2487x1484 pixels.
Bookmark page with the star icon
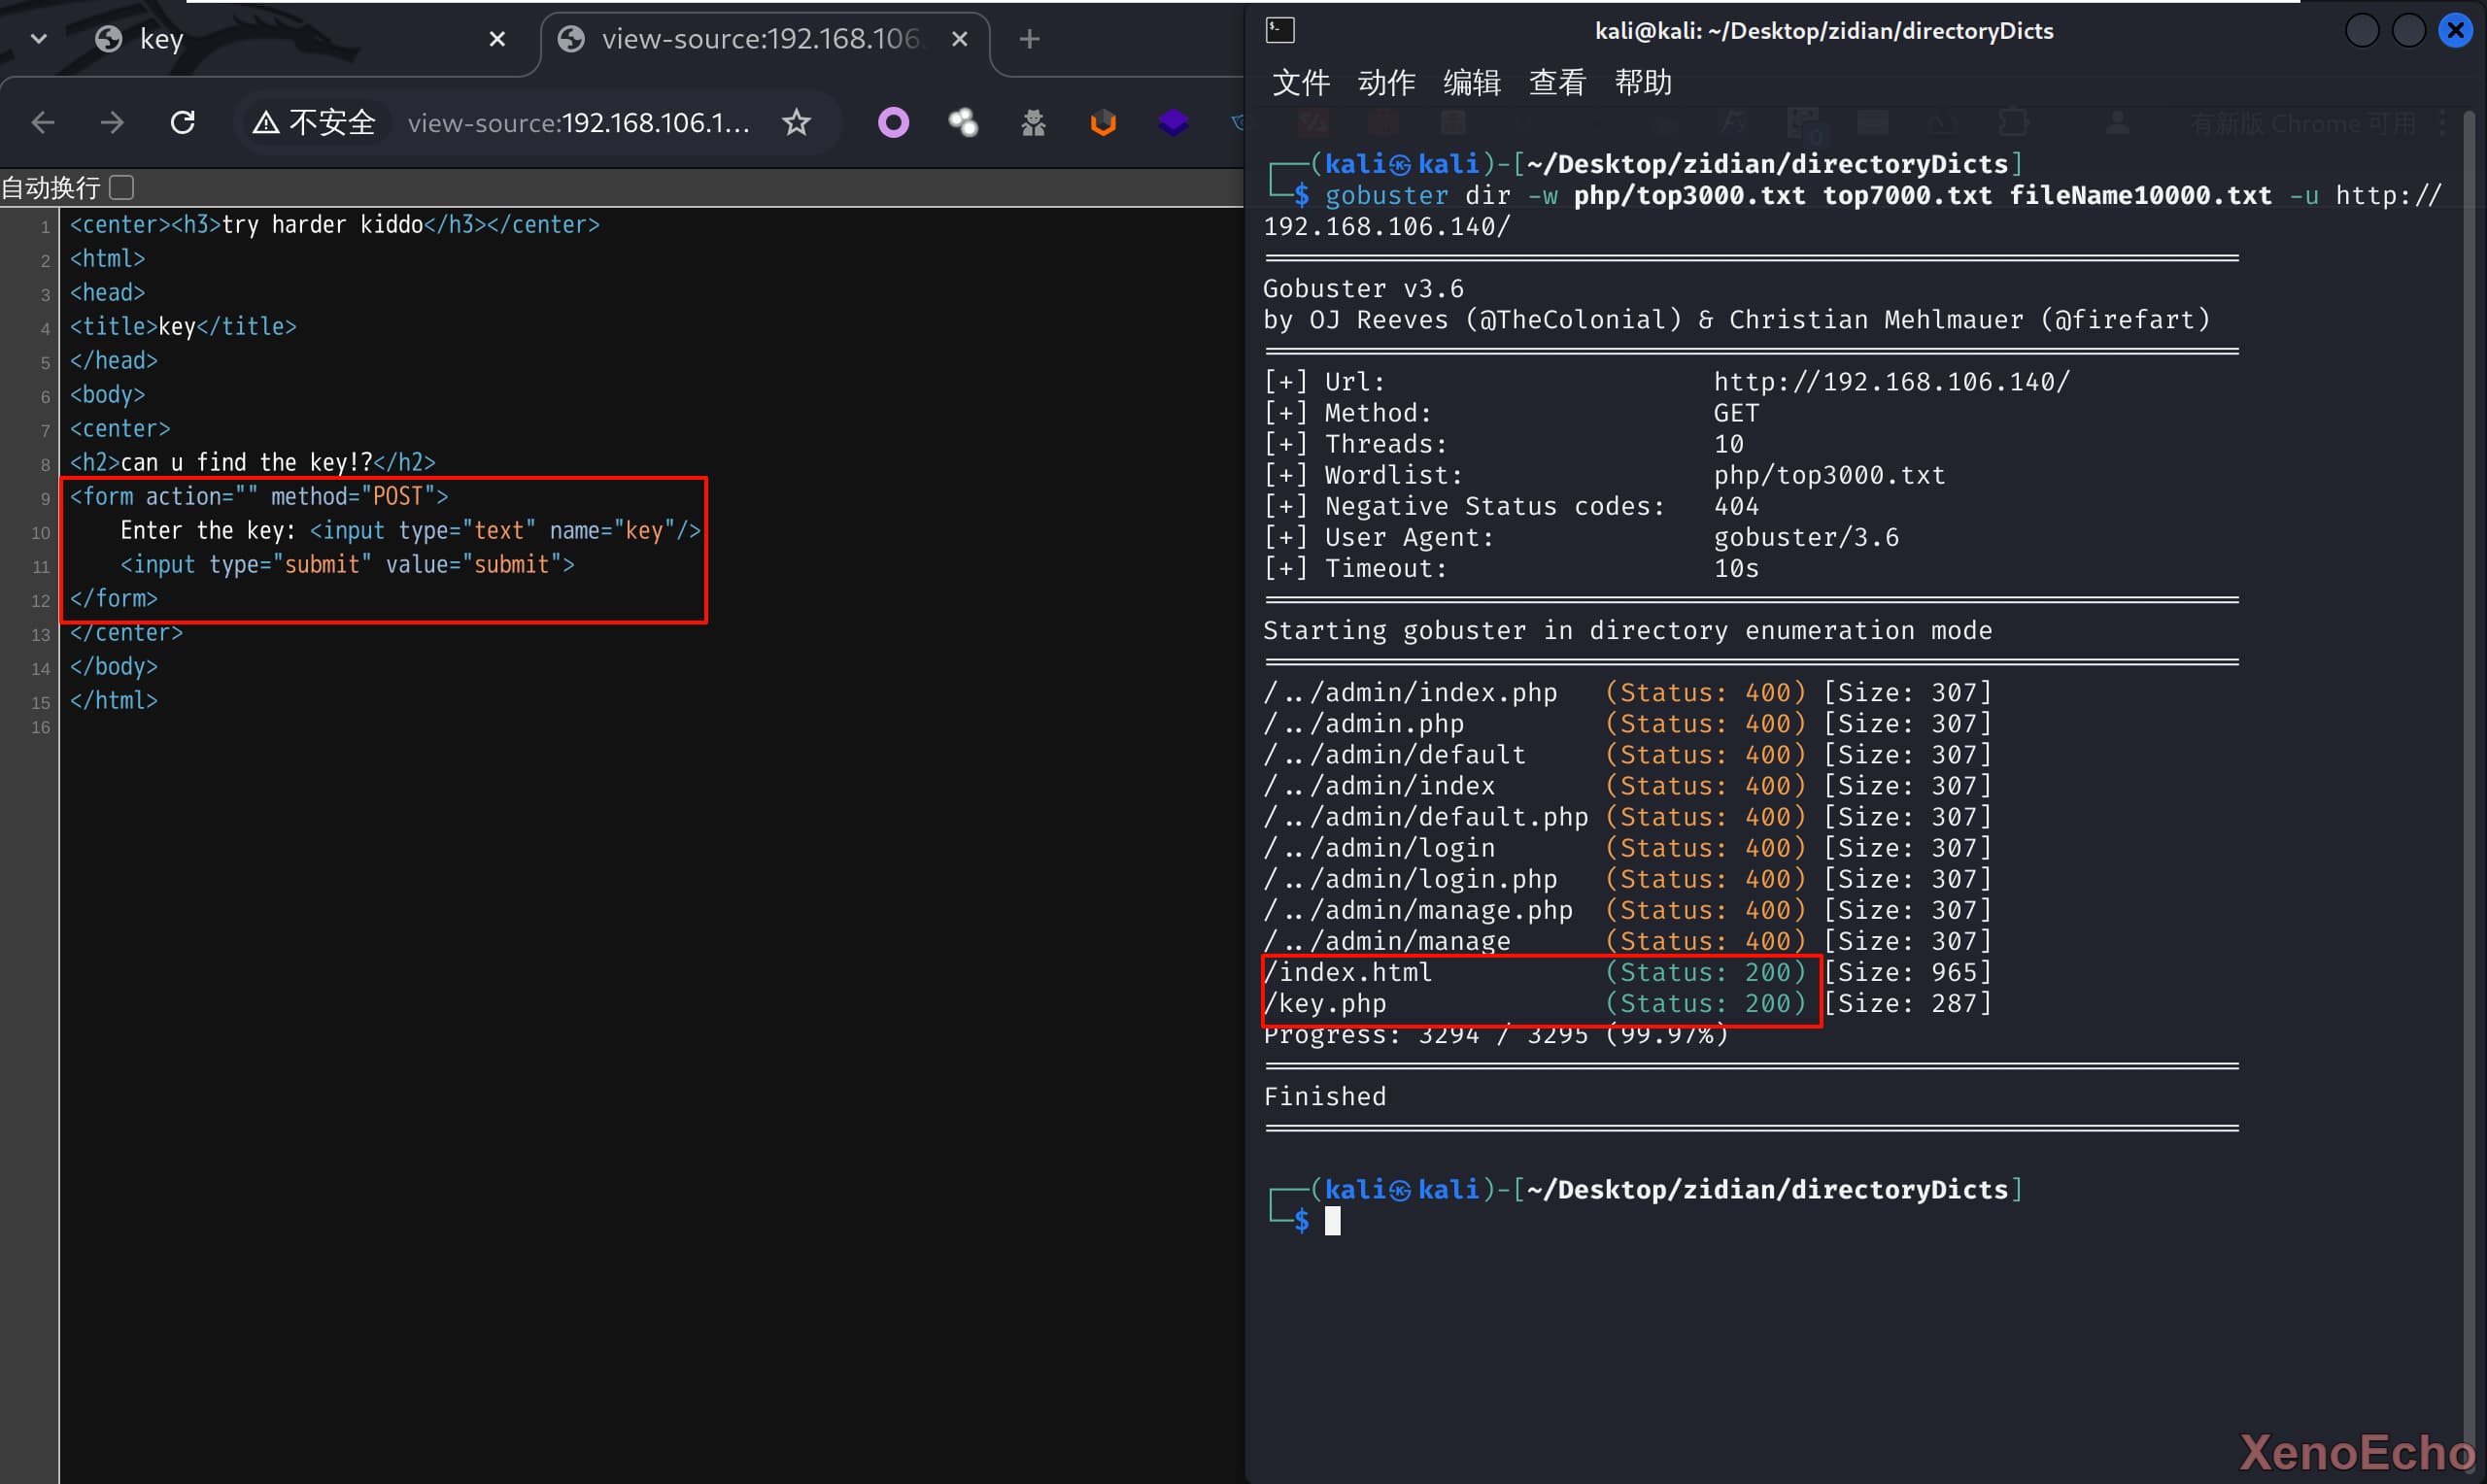796,123
